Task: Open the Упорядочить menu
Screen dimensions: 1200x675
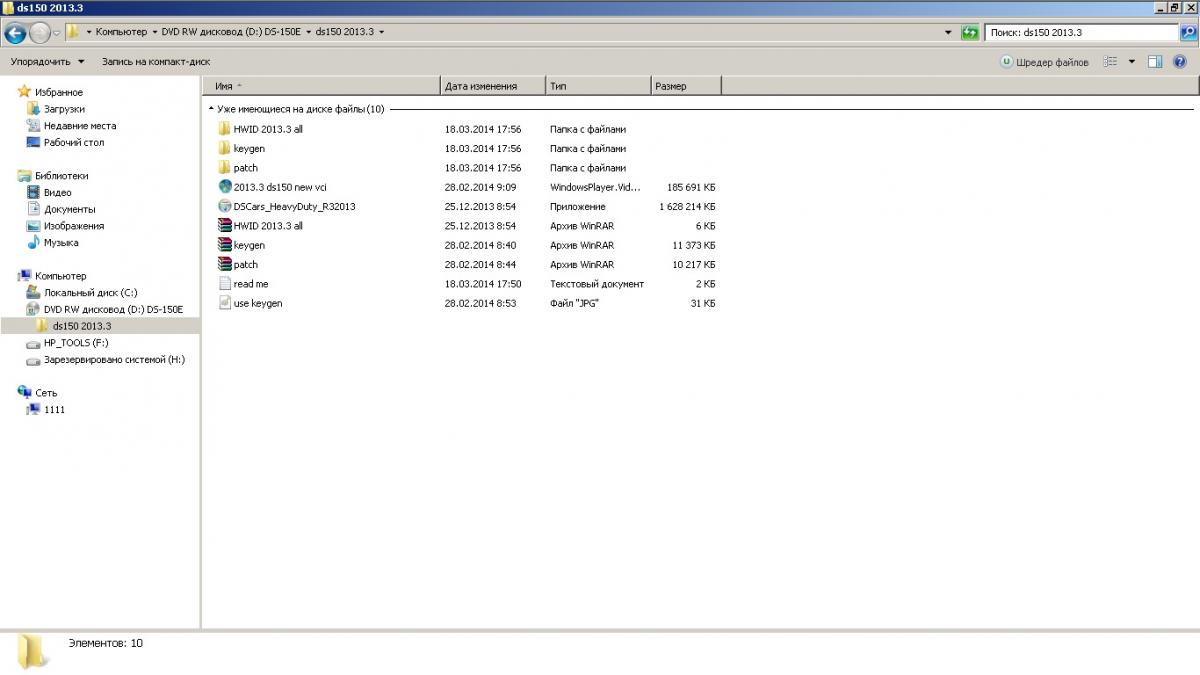Action: [48, 62]
